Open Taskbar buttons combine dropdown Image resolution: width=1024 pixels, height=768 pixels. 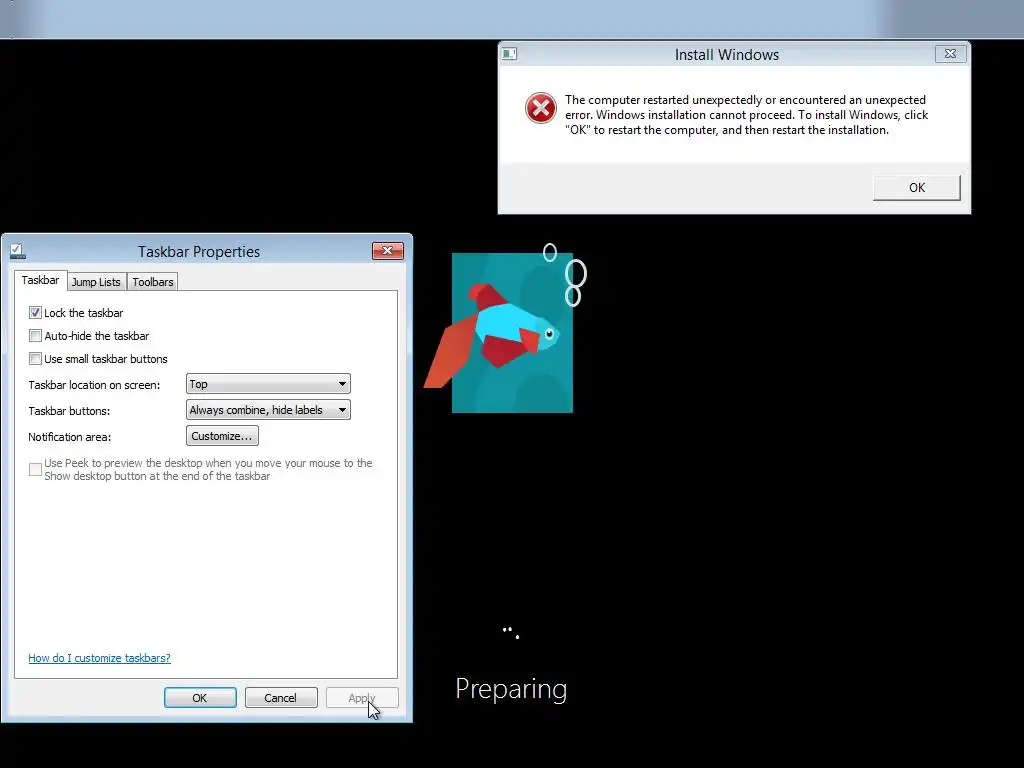[268, 410]
